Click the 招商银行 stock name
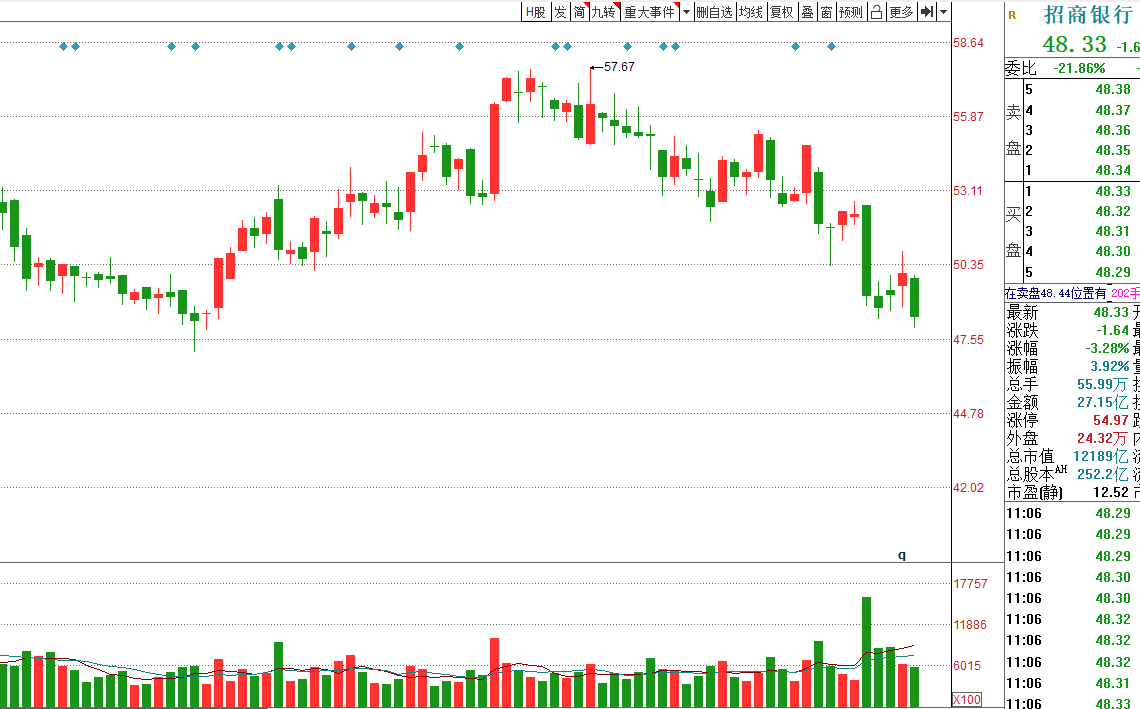Image resolution: width=1140 pixels, height=709 pixels. coord(1088,15)
